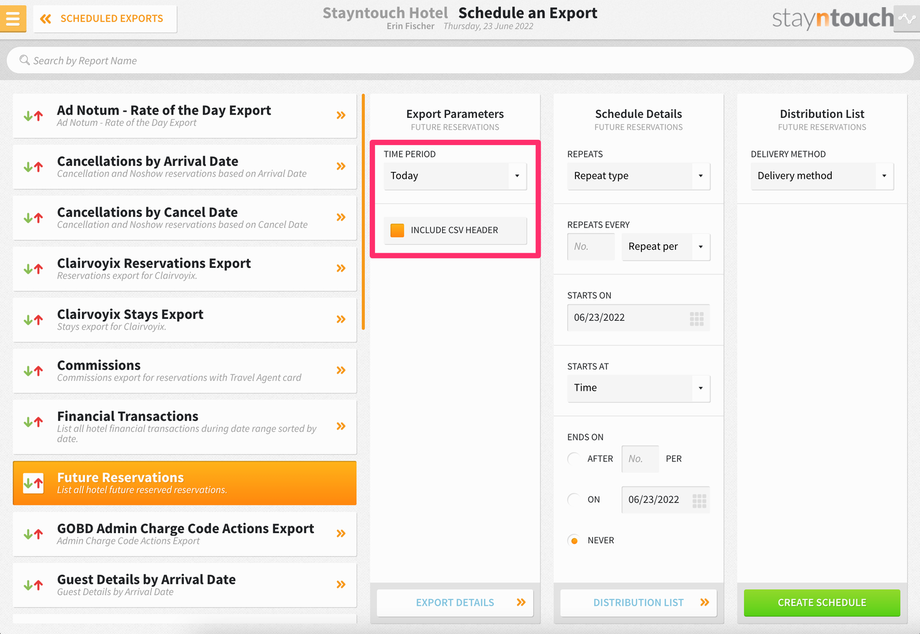This screenshot has height=634, width=920.
Task: Open the Repeat type dropdown
Action: point(638,176)
